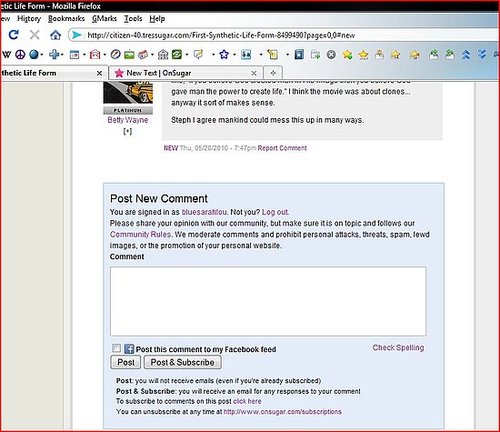Open dropdown arrow beside blue star icon
Image resolution: width=500 pixels, height=432 pixels.
234,55
